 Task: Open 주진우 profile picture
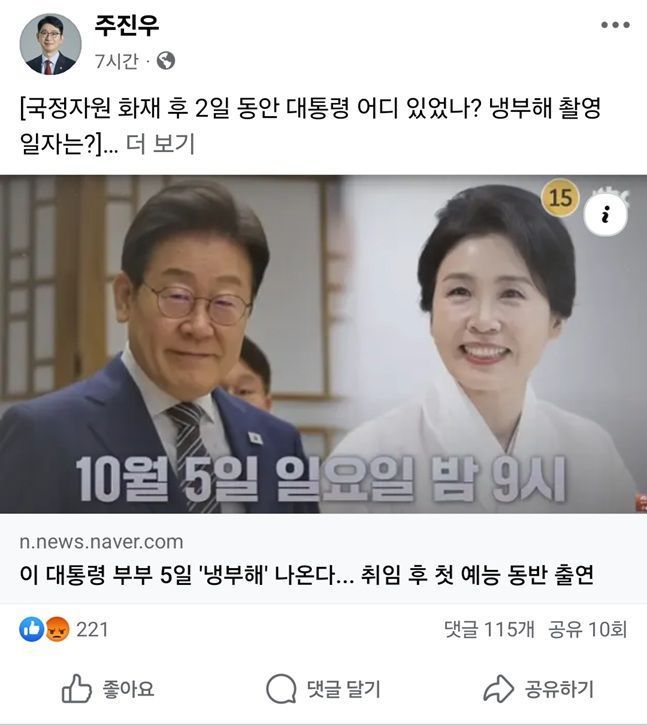click(50, 44)
